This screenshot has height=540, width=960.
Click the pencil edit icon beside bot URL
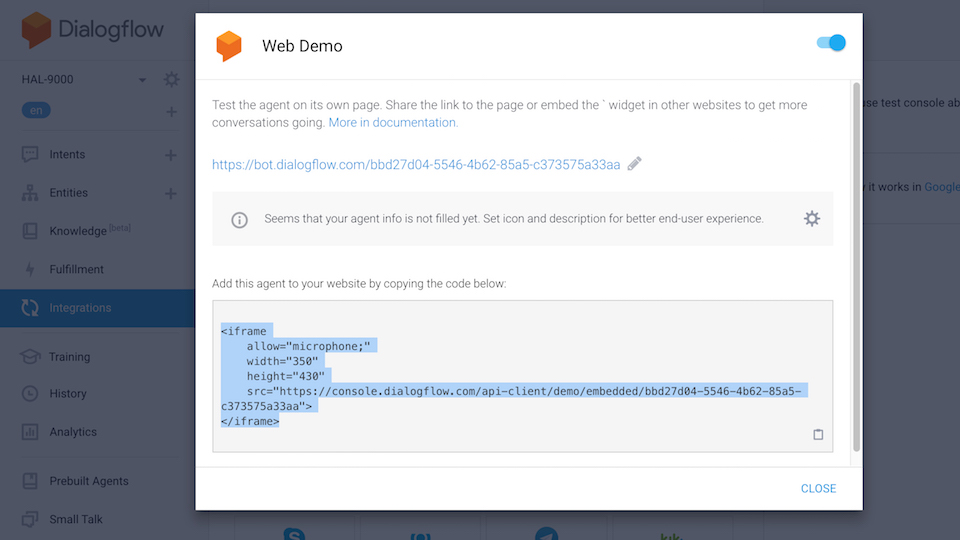(x=635, y=164)
